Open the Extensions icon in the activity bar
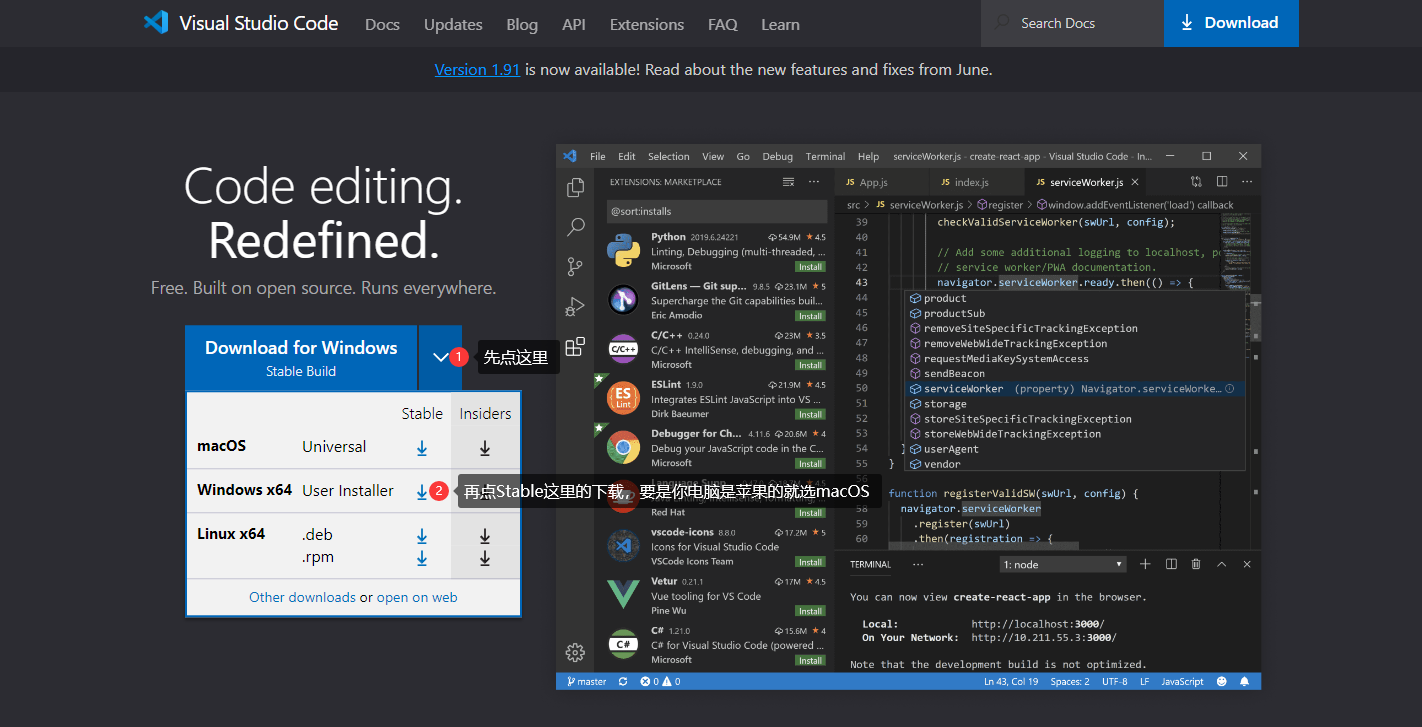The height and width of the screenshot is (727, 1422). (x=575, y=347)
